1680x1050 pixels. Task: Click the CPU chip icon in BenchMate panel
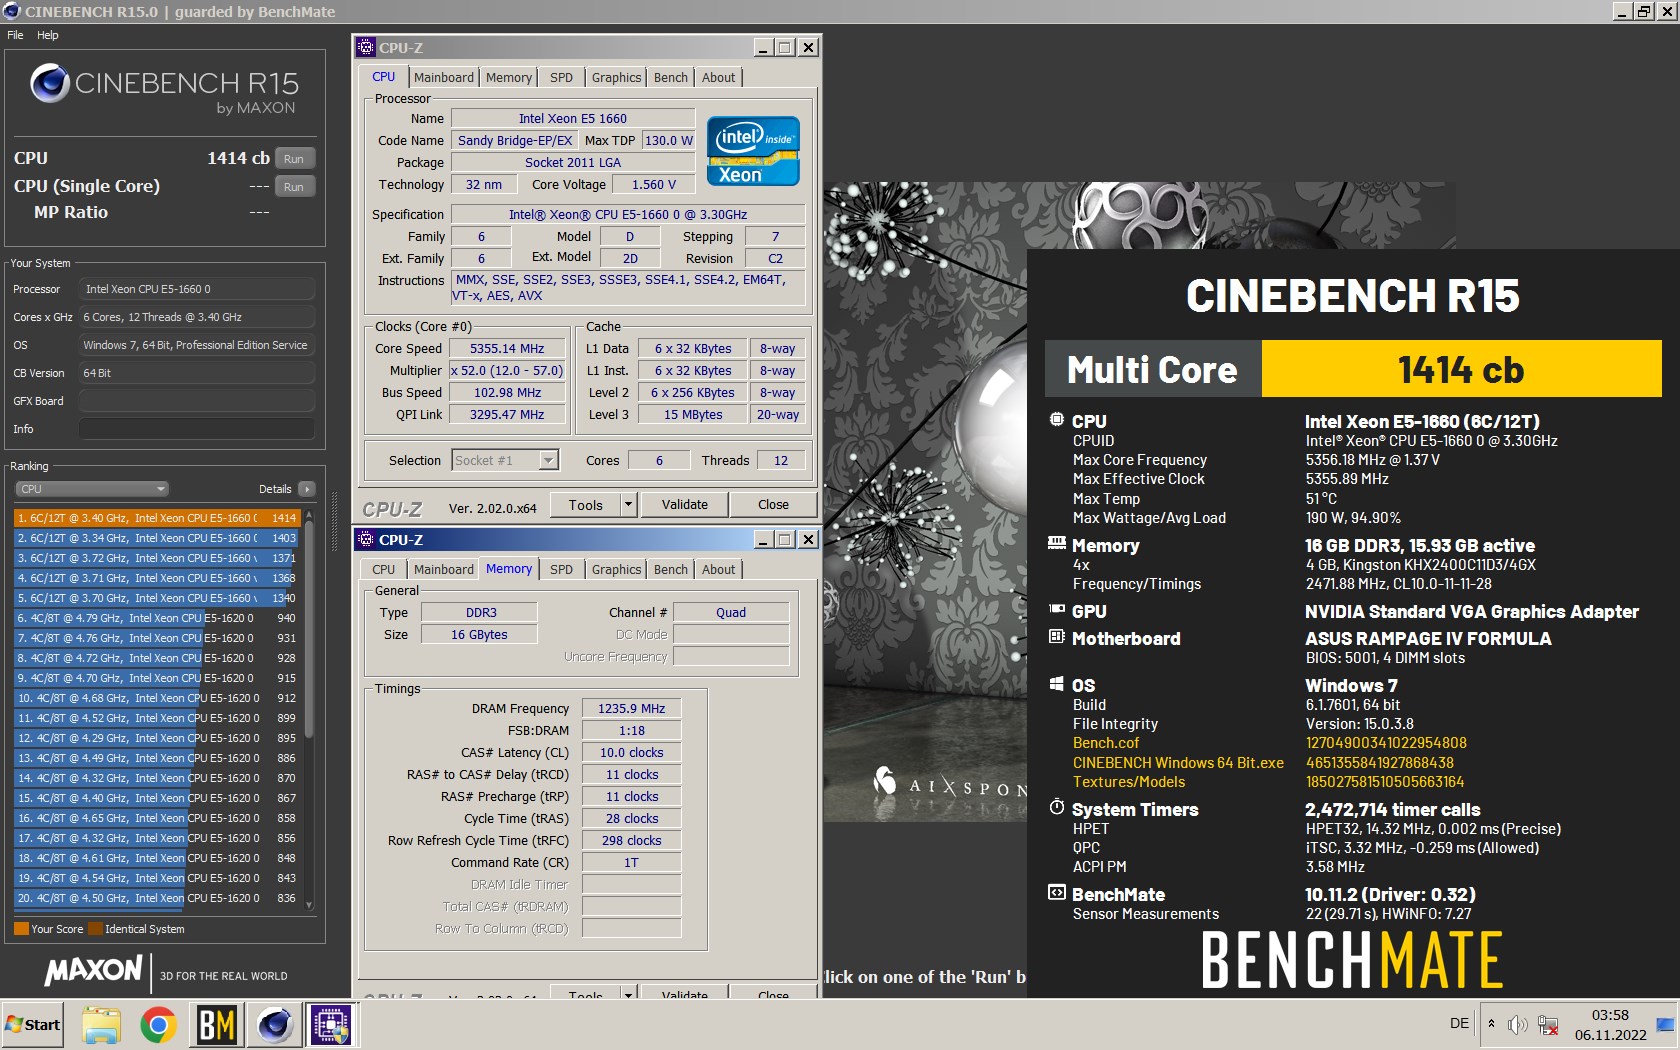click(x=1056, y=420)
